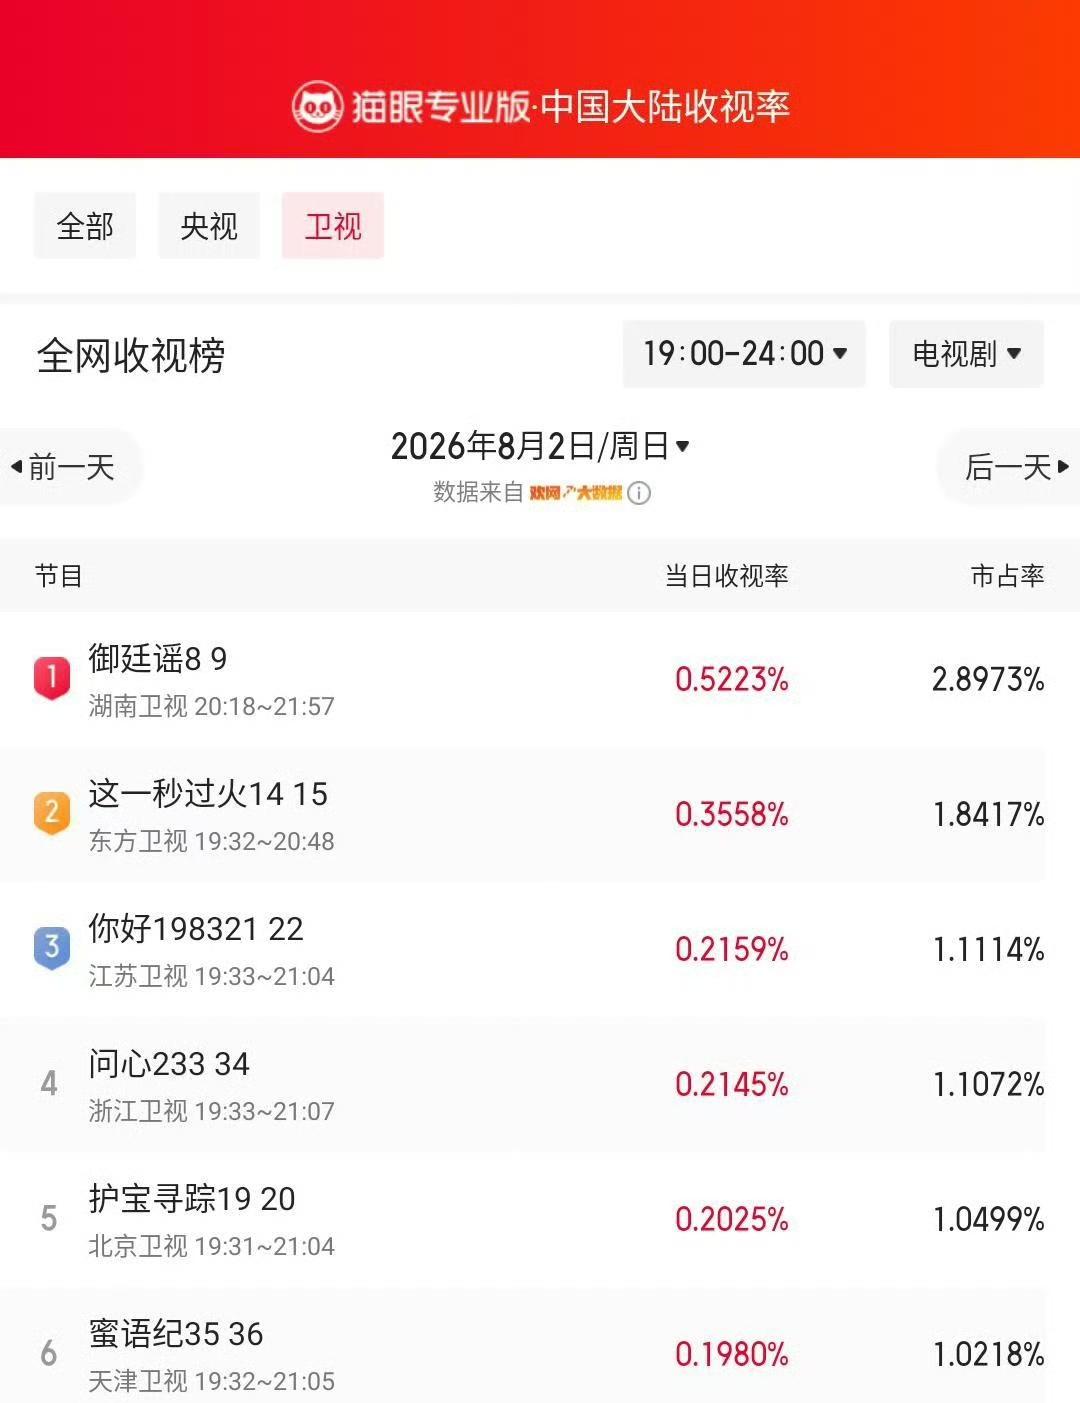This screenshot has width=1080, height=1403.
Task: Tap the Maoyan cat logo icon
Action: coord(317,106)
